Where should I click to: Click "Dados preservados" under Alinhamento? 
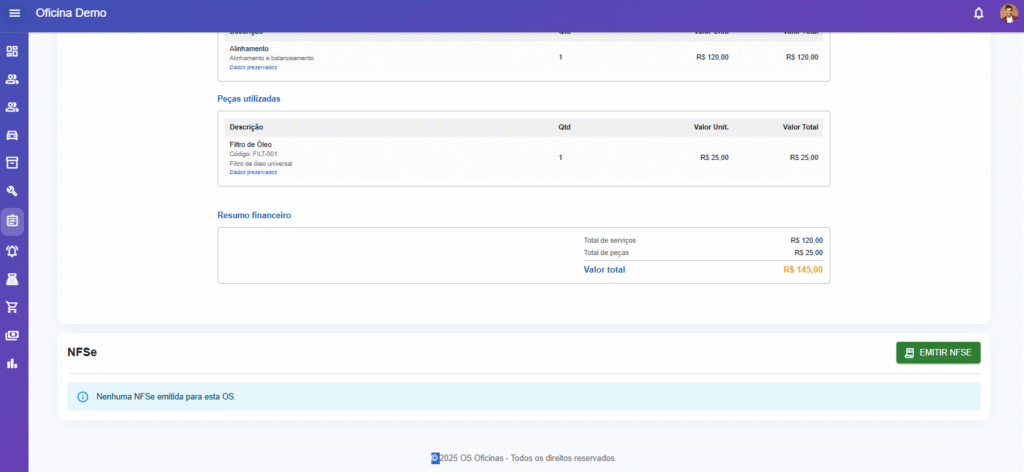253,67
